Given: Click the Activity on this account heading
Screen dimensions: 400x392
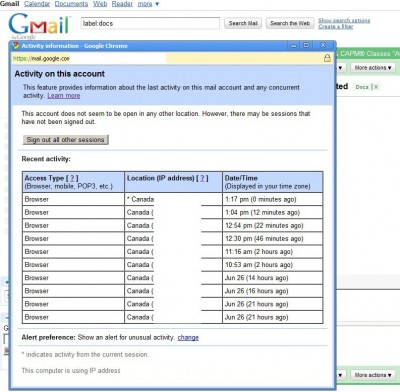Looking at the screenshot, I should click(x=60, y=74).
